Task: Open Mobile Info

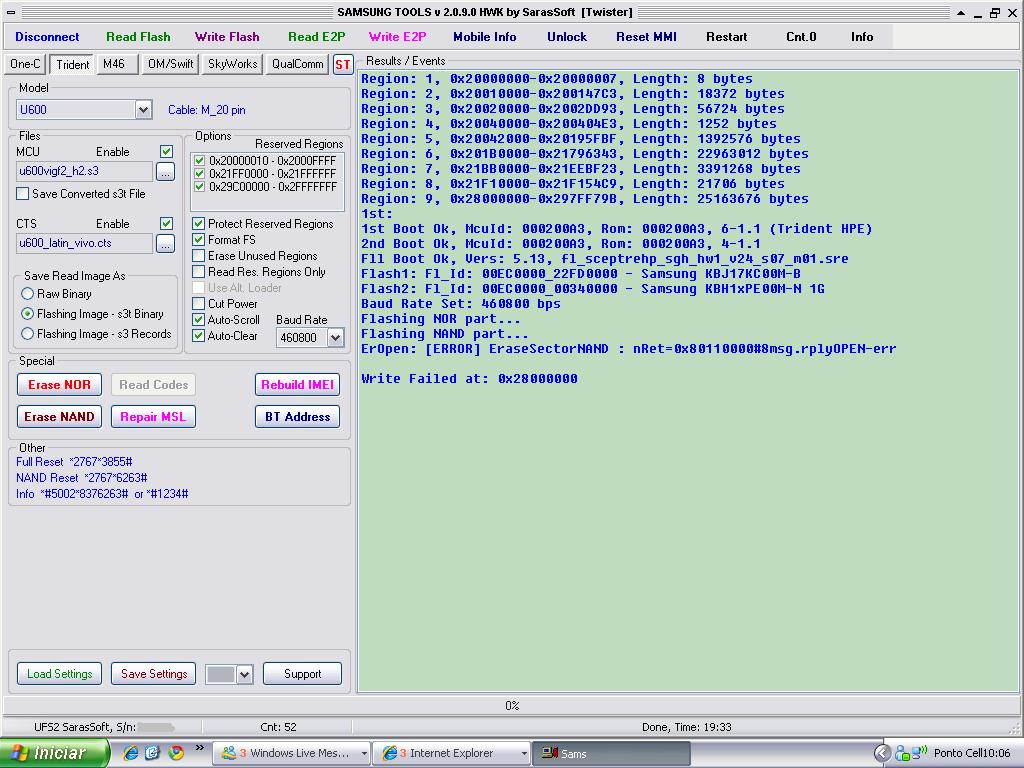Action: (x=485, y=37)
